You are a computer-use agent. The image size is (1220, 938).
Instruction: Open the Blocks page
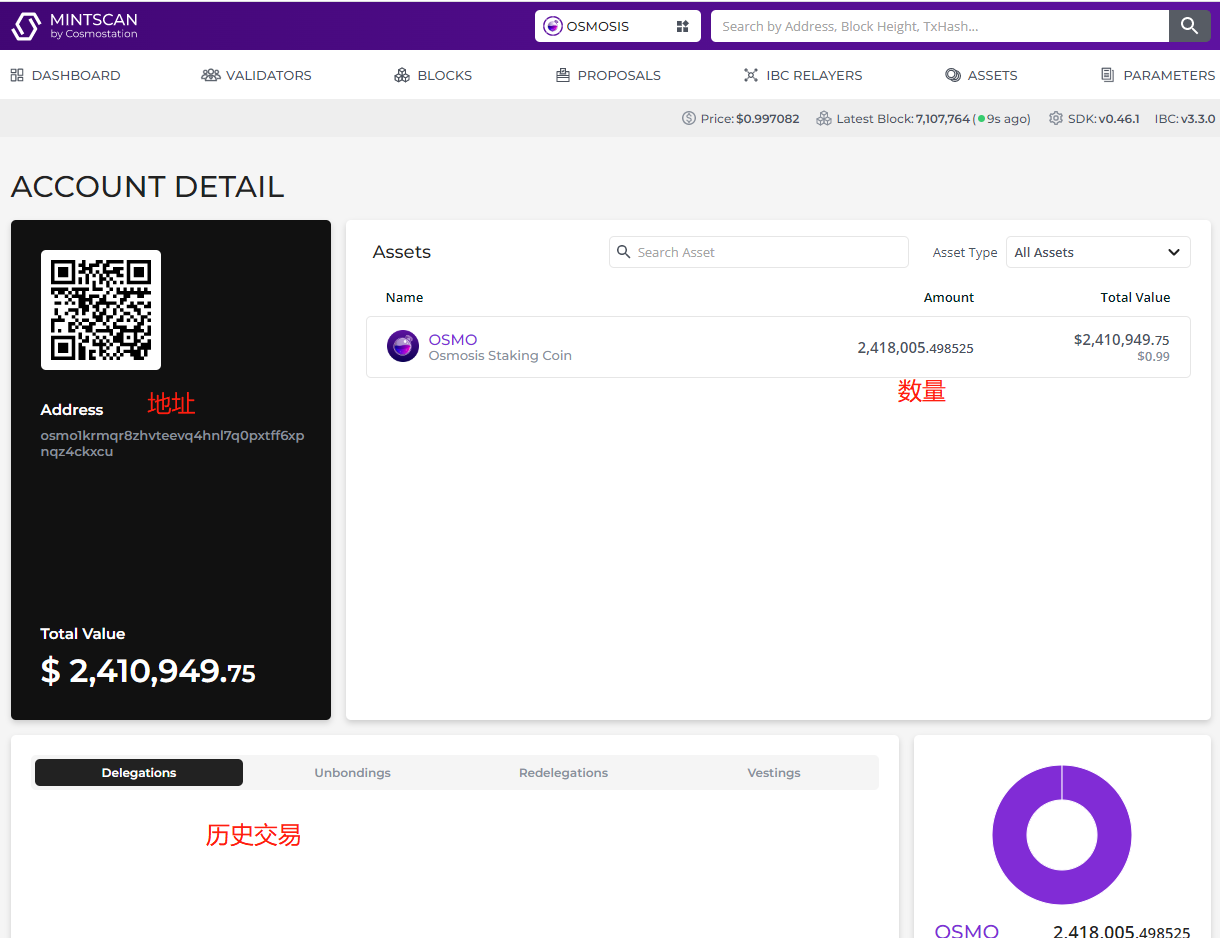(433, 75)
